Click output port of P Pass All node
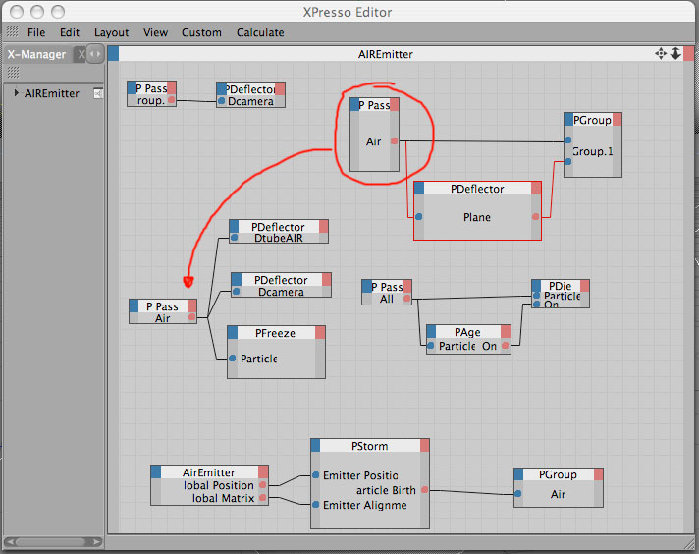The width and height of the screenshot is (699, 554). click(x=406, y=299)
